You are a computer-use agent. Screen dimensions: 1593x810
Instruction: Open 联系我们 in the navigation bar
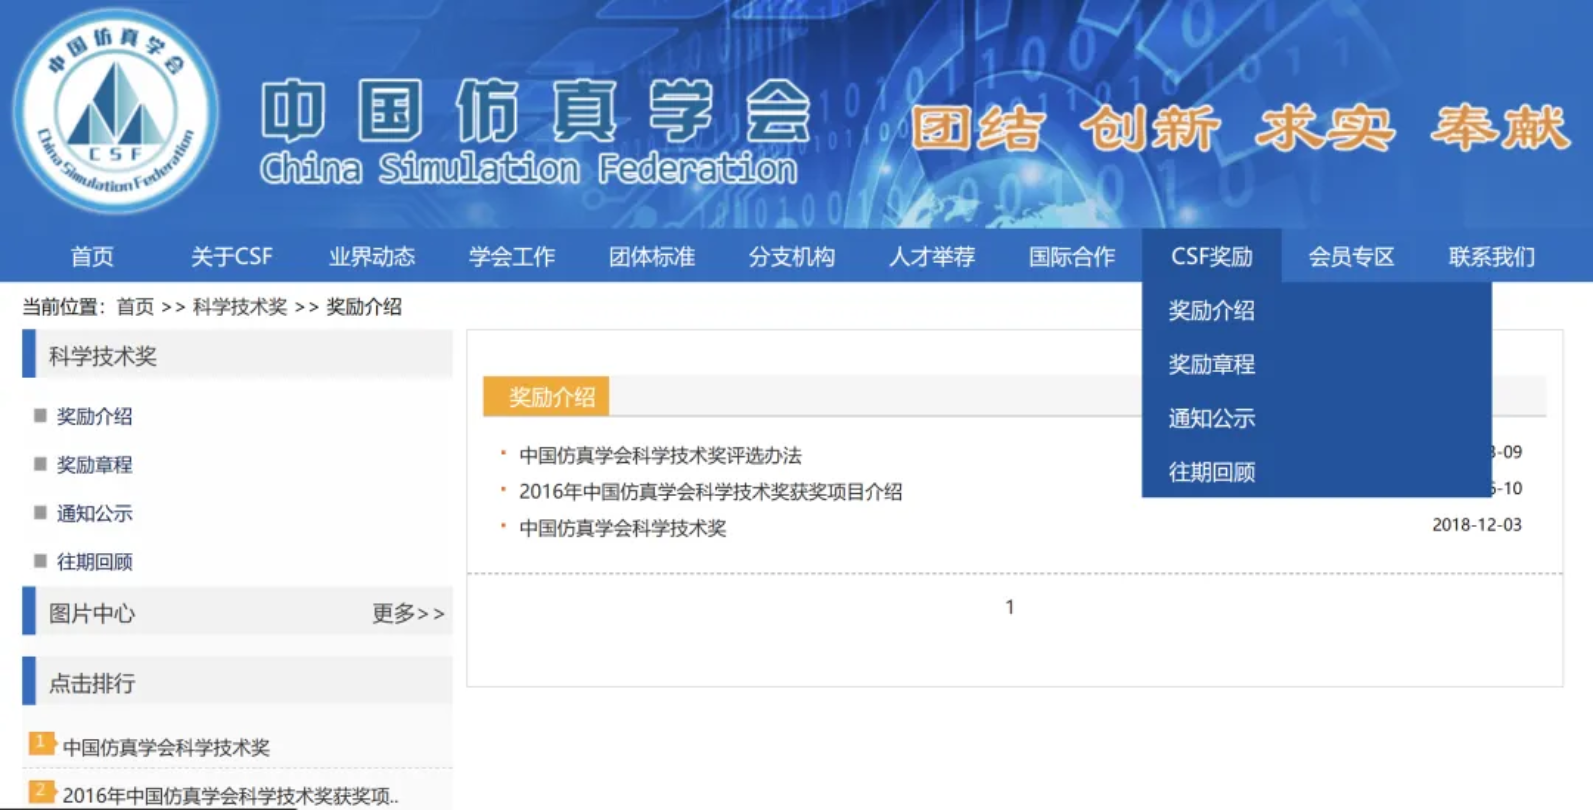[x=1491, y=257]
